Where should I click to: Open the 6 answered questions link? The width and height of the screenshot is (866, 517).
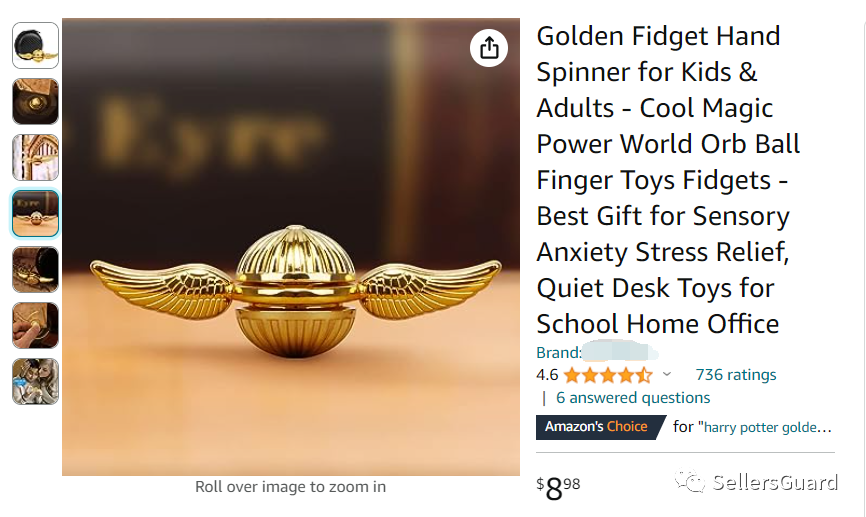tap(633, 398)
